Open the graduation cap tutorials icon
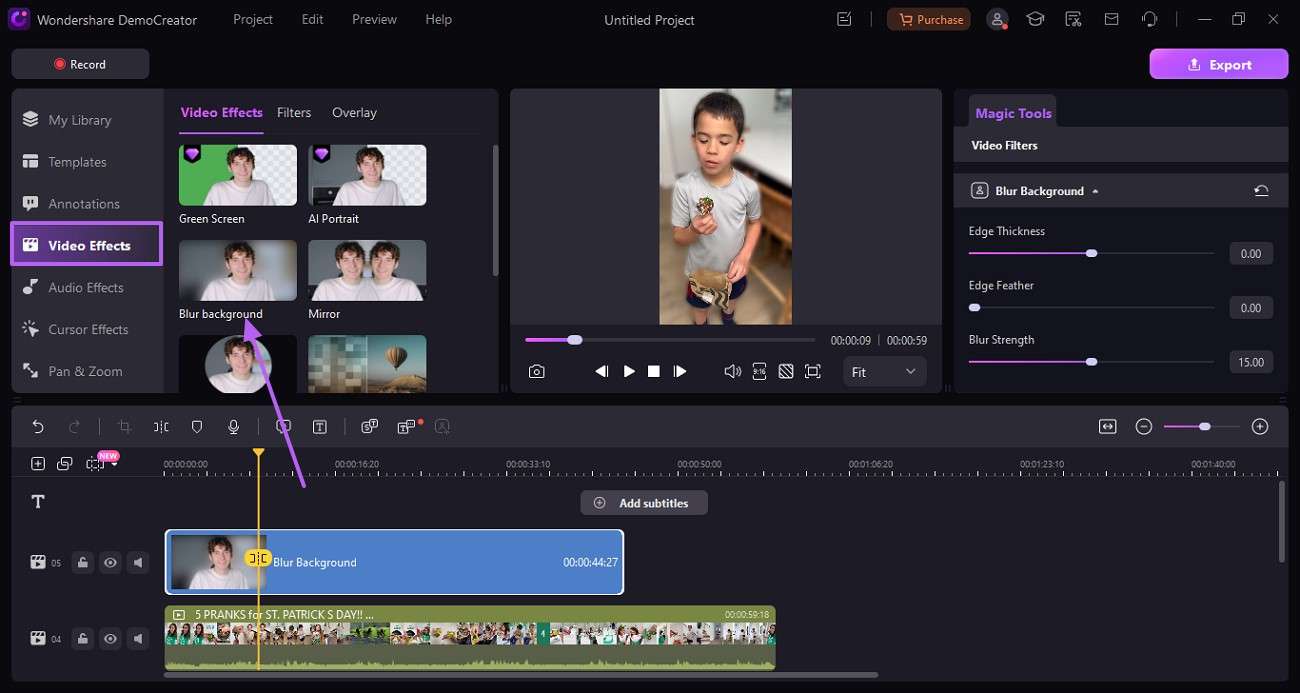Image resolution: width=1300 pixels, height=693 pixels. click(x=1035, y=19)
